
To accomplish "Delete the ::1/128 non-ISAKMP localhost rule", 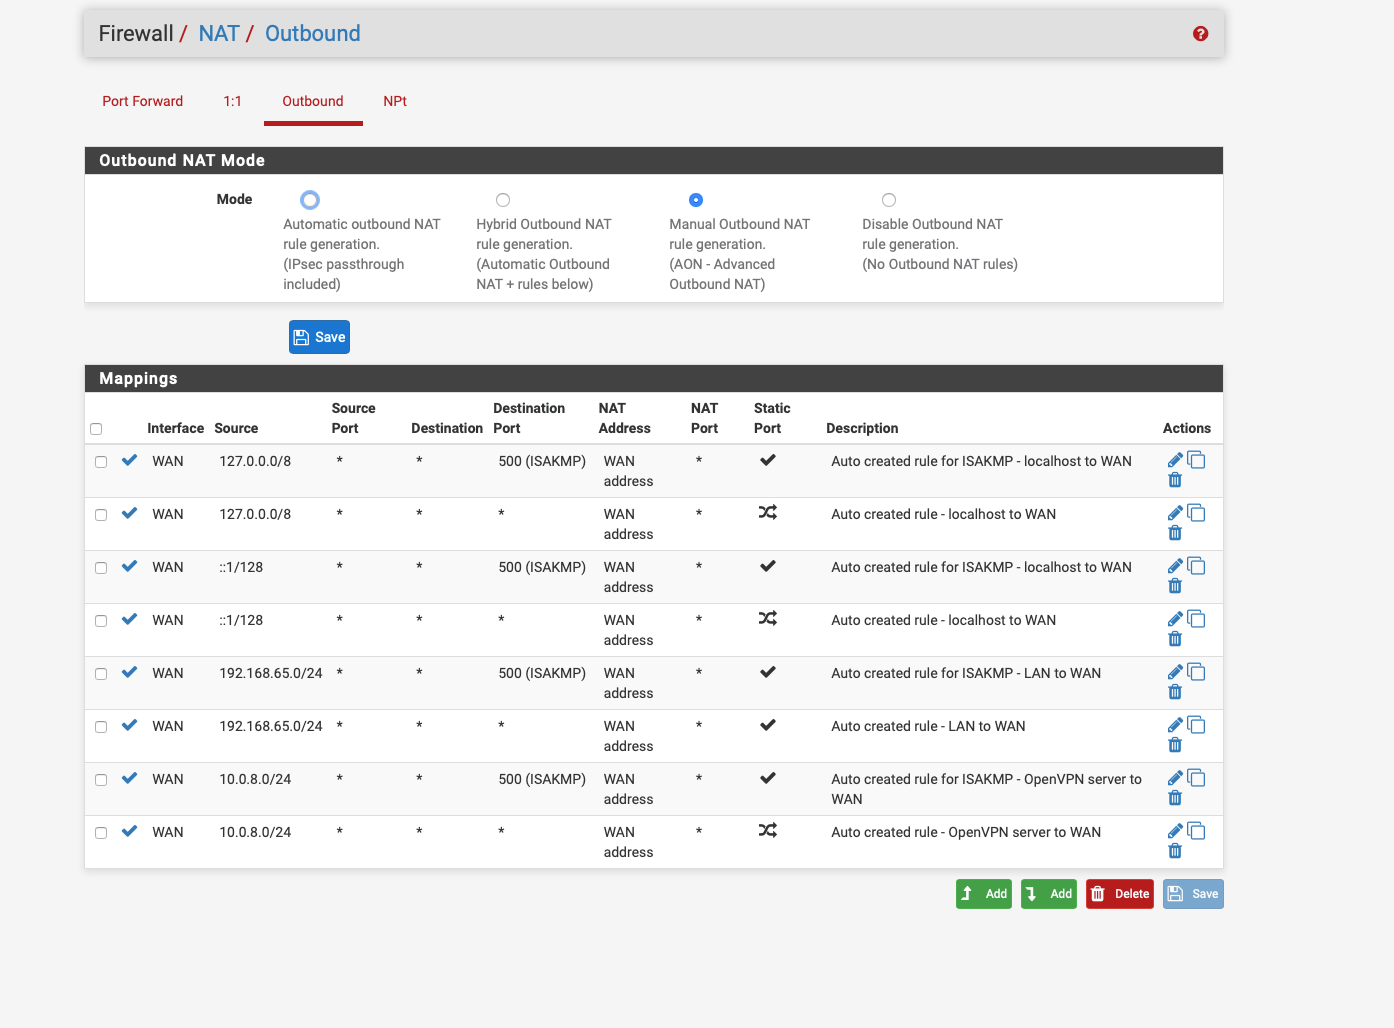I will 1175,639.
